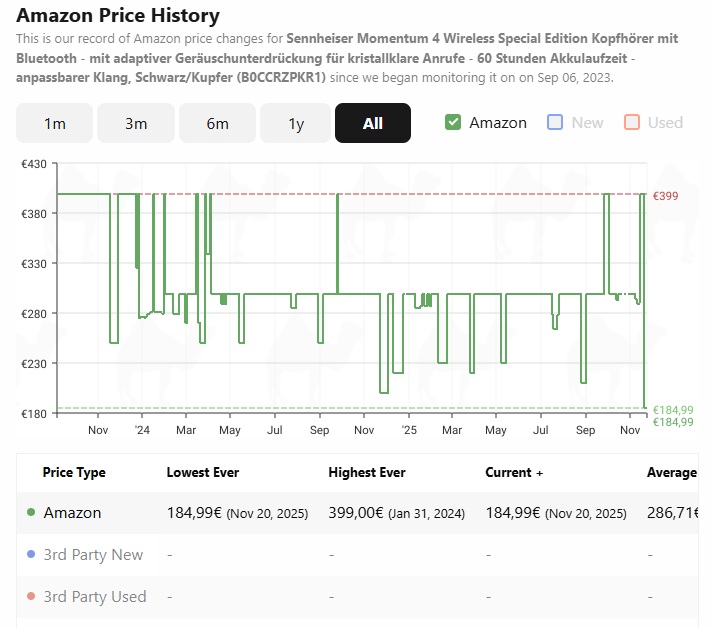
Task: Click the €430 y-axis label
Action: [34, 164]
